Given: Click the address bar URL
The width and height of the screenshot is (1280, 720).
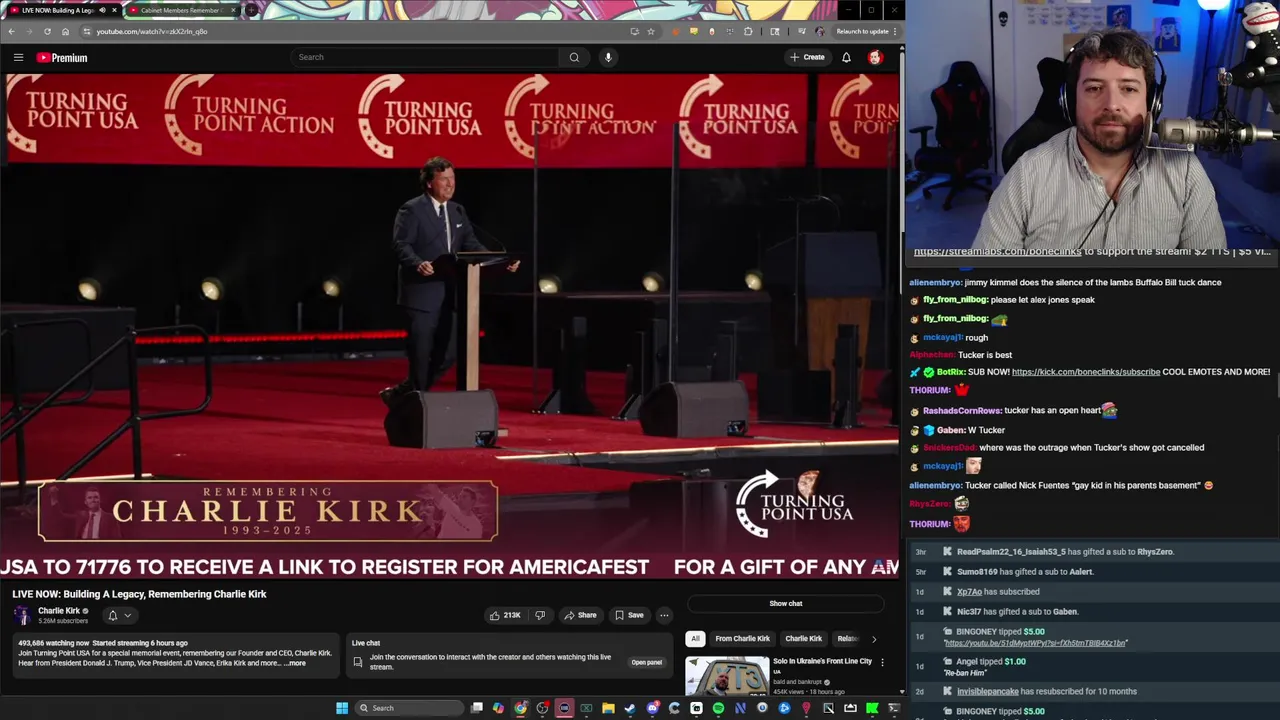Looking at the screenshot, I should pyautogui.click(x=152, y=31).
